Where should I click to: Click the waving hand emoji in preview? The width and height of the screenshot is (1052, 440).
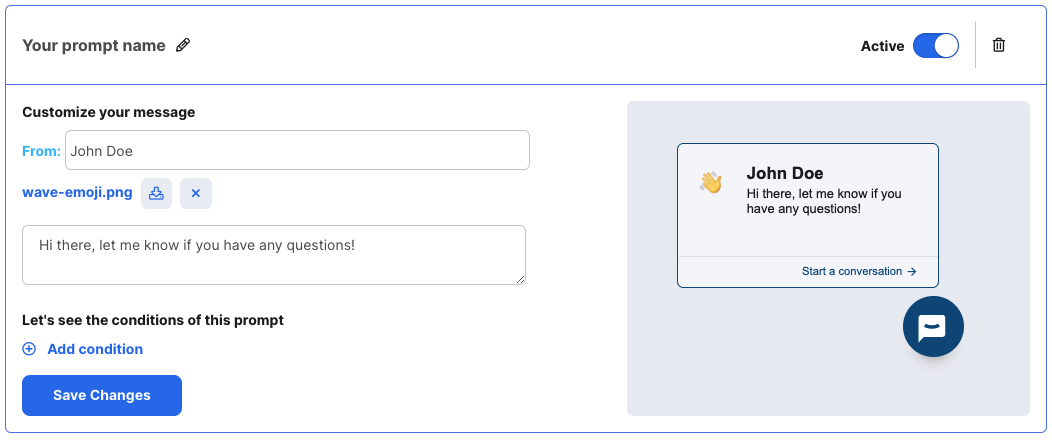tap(711, 182)
